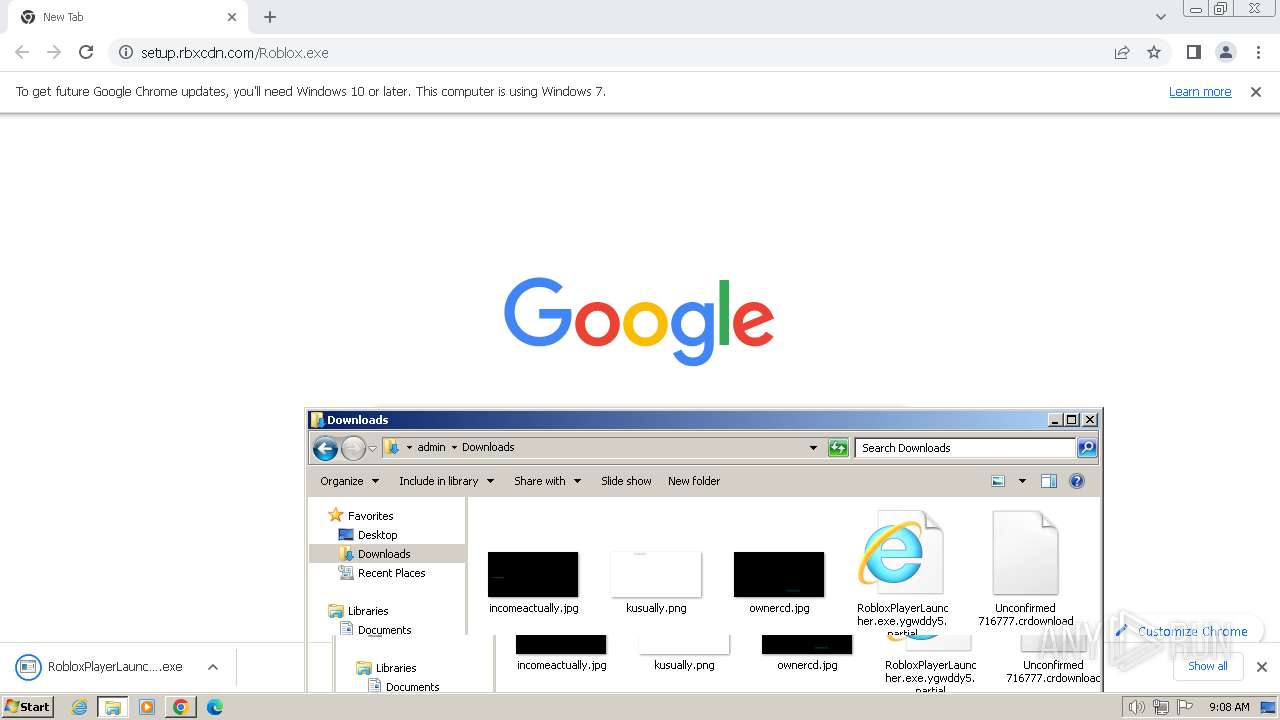View site information for setup.rbxcdn.com
Screen dimensions: 1280x720
pyautogui.click(x=126, y=52)
